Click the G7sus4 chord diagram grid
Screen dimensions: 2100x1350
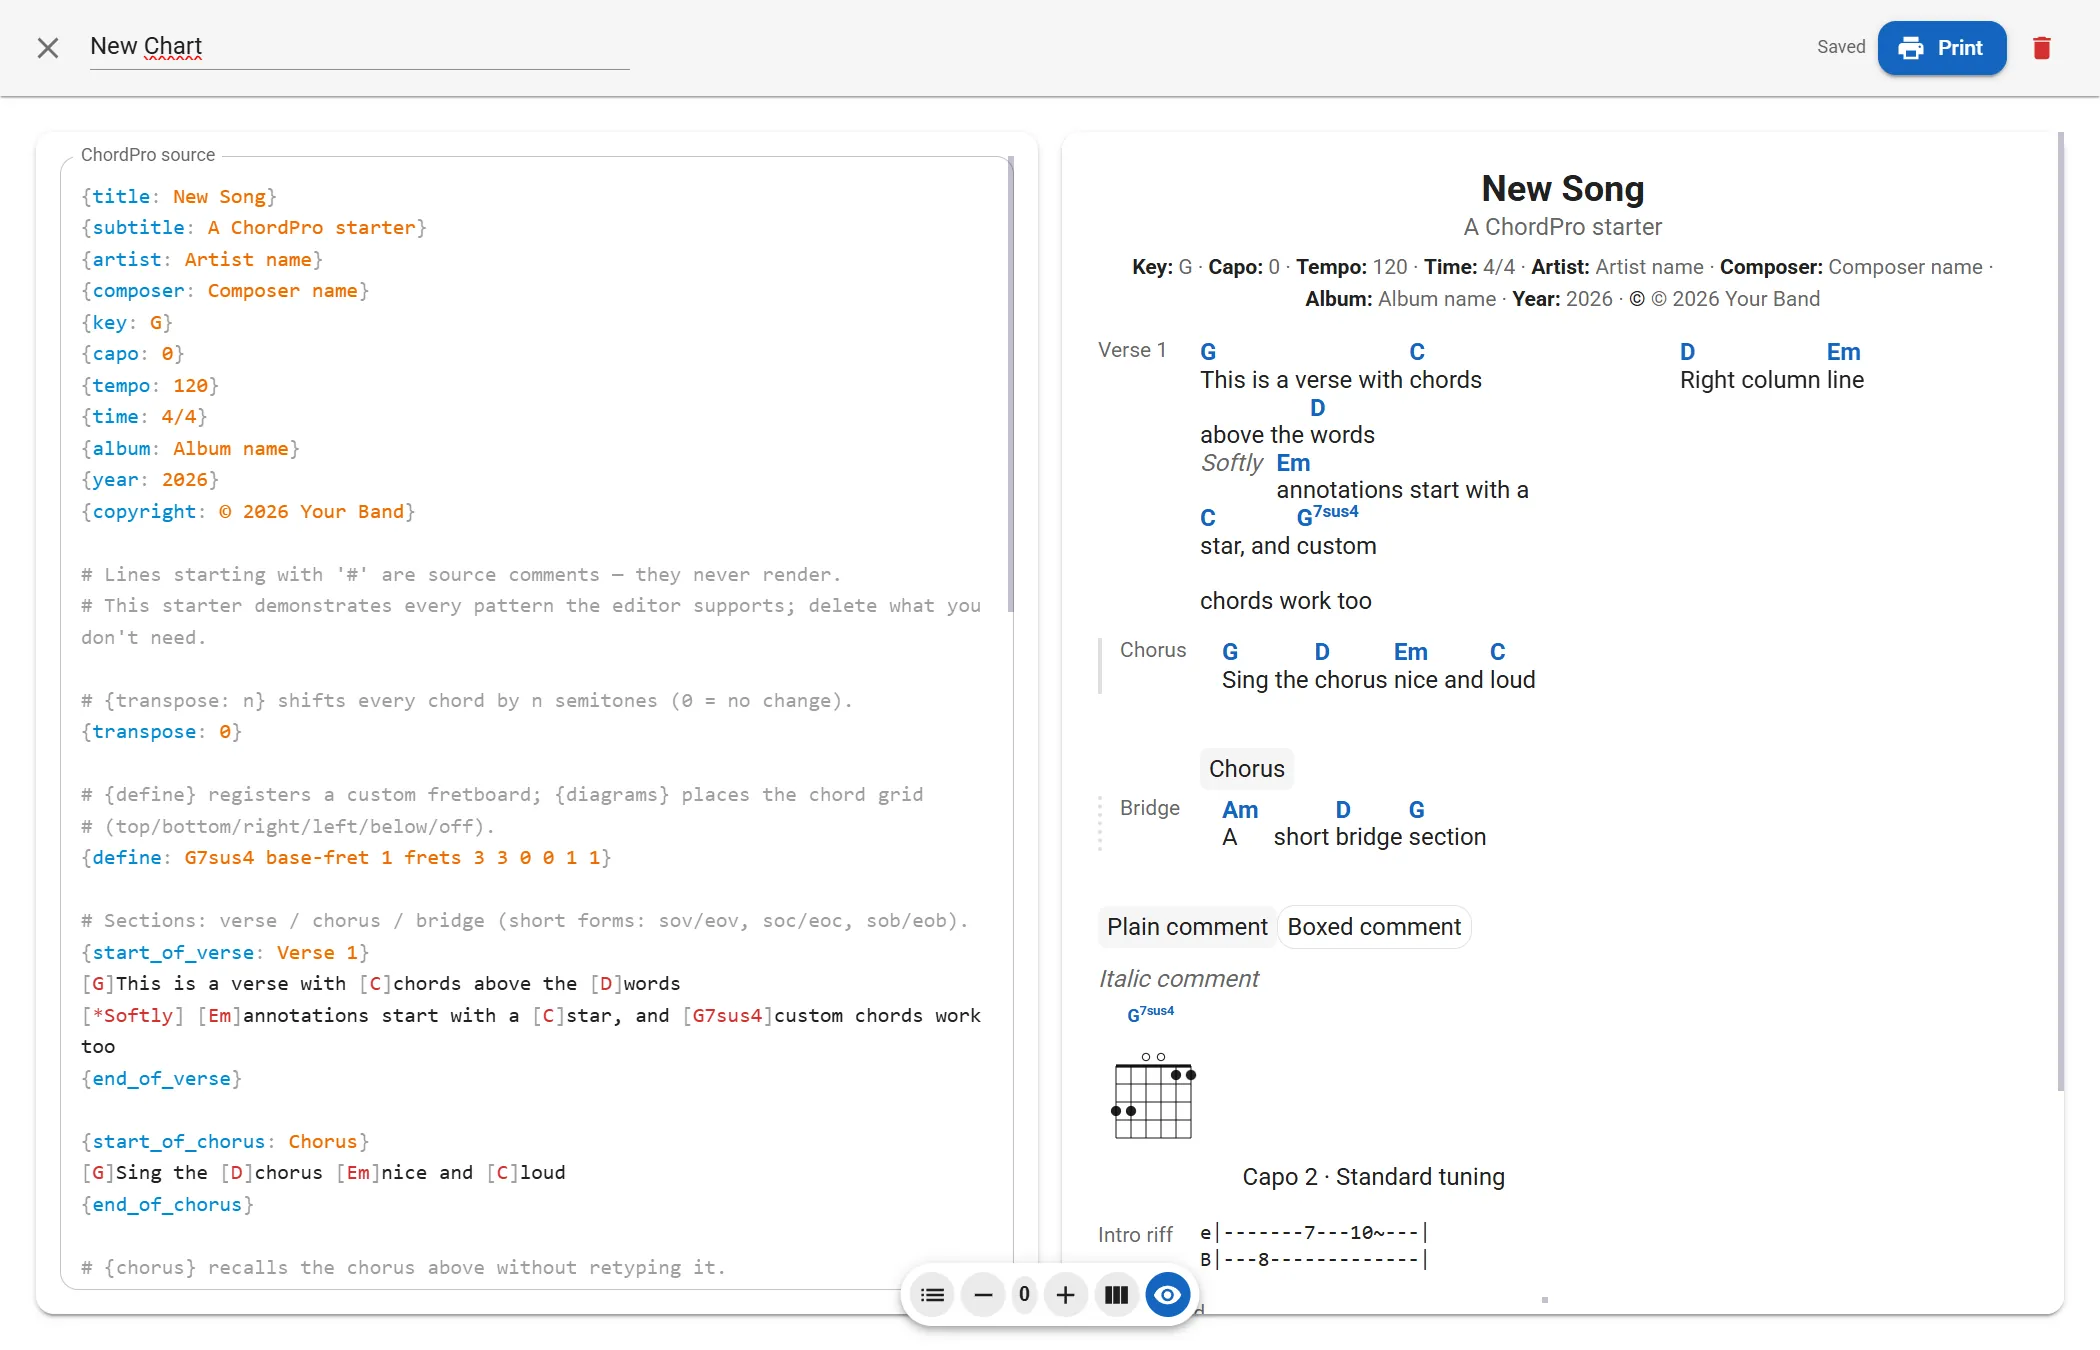1153,1097
